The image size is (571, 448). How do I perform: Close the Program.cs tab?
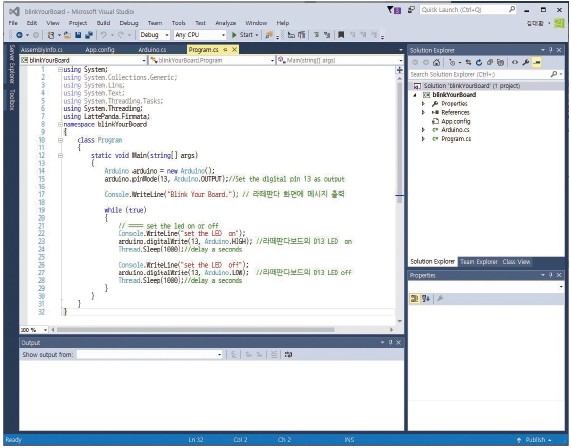(x=235, y=50)
